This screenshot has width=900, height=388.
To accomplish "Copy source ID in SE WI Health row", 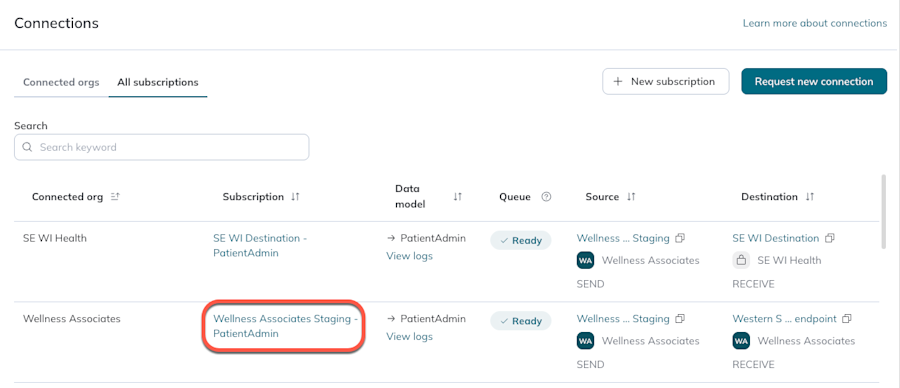I will pos(680,238).
